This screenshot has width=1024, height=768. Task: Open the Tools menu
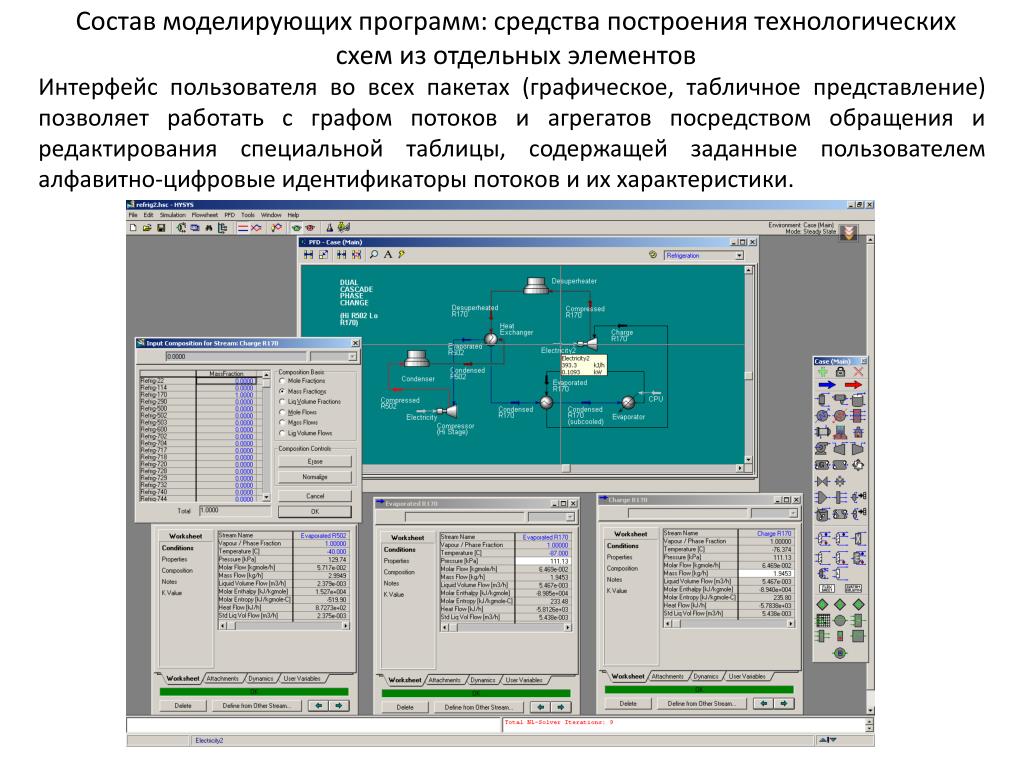pyautogui.click(x=248, y=215)
